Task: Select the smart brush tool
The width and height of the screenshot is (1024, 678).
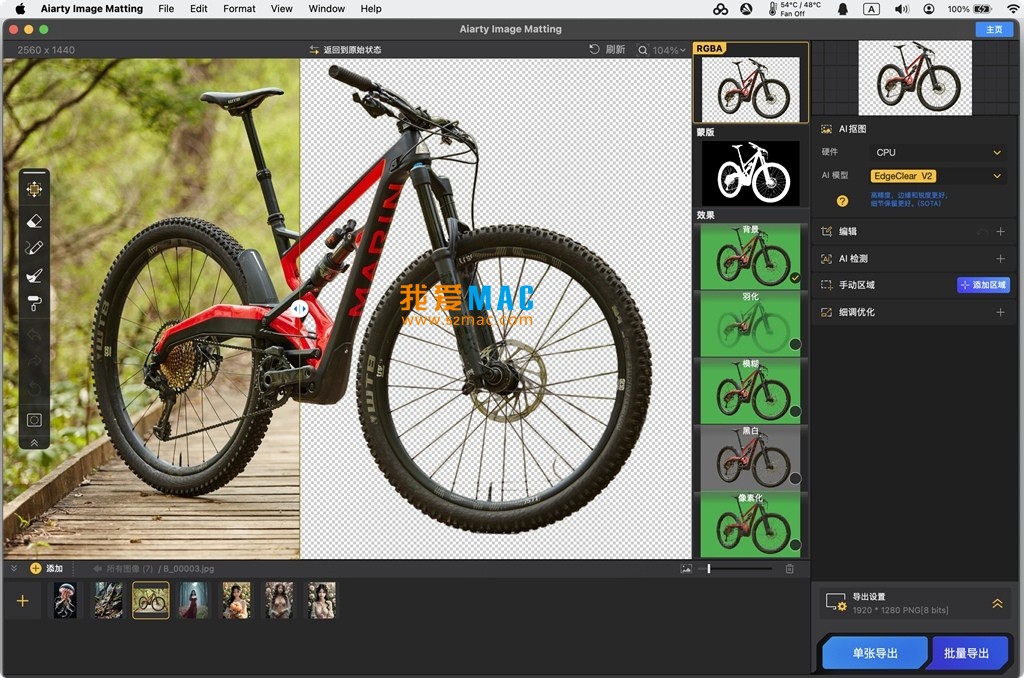Action: coord(34,276)
